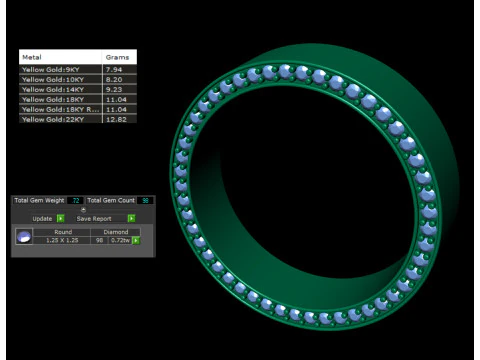Click the 1.25 X 1.25 size cell

(x=62, y=240)
